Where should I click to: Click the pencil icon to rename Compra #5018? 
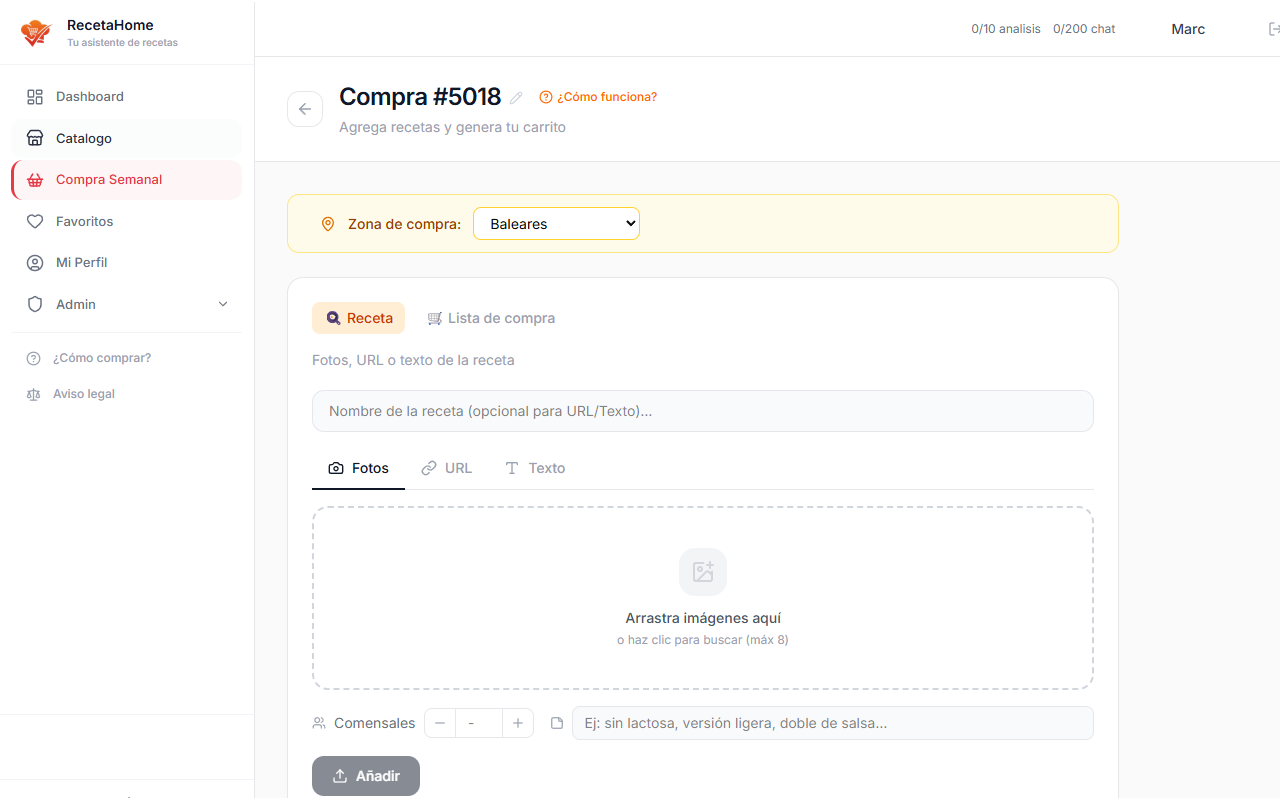tap(515, 97)
